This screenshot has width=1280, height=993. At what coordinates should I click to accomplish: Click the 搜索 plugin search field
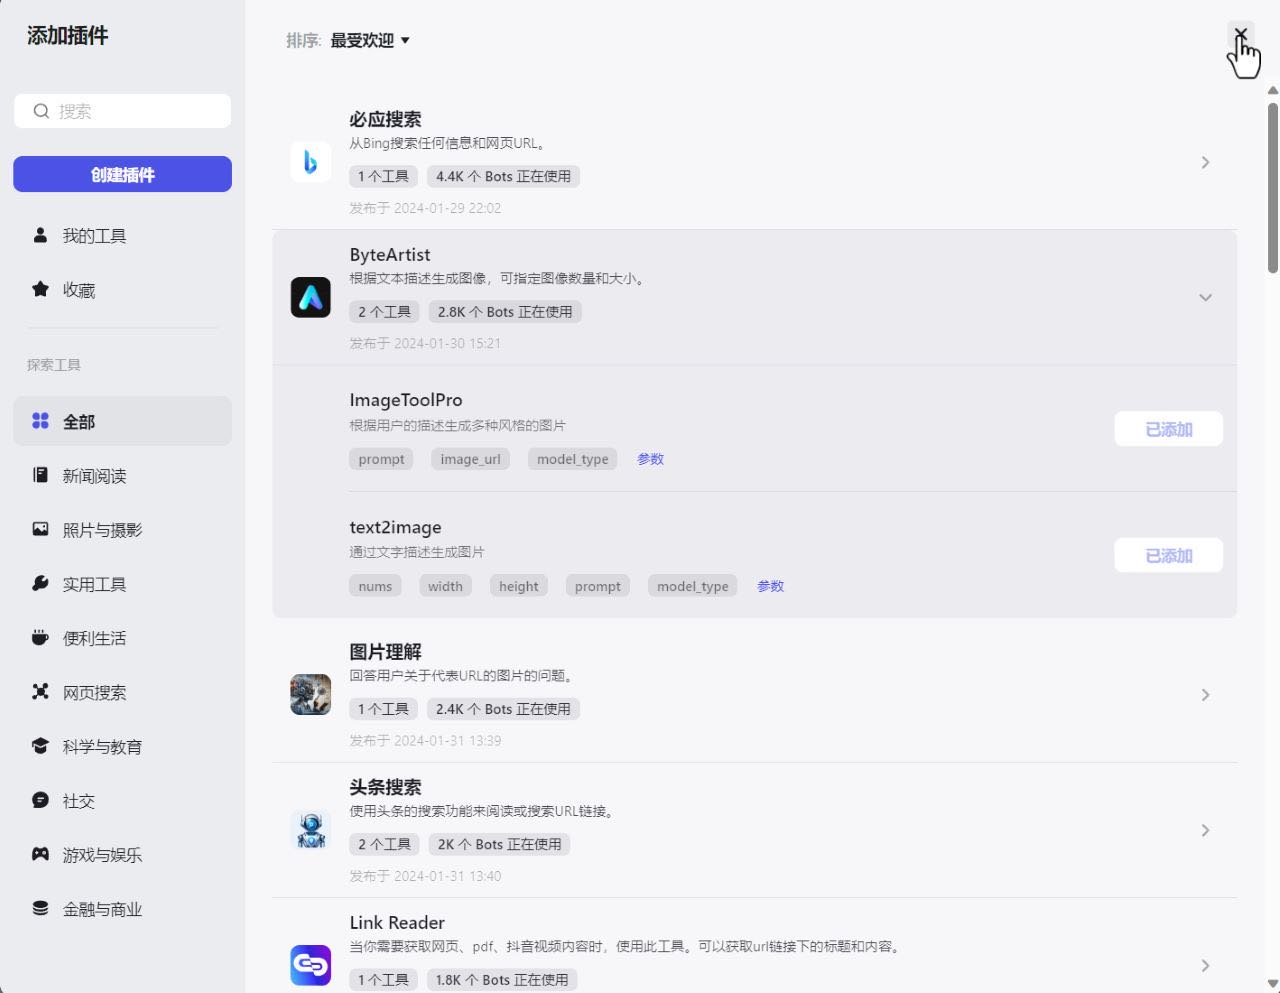pyautogui.click(x=135, y=111)
